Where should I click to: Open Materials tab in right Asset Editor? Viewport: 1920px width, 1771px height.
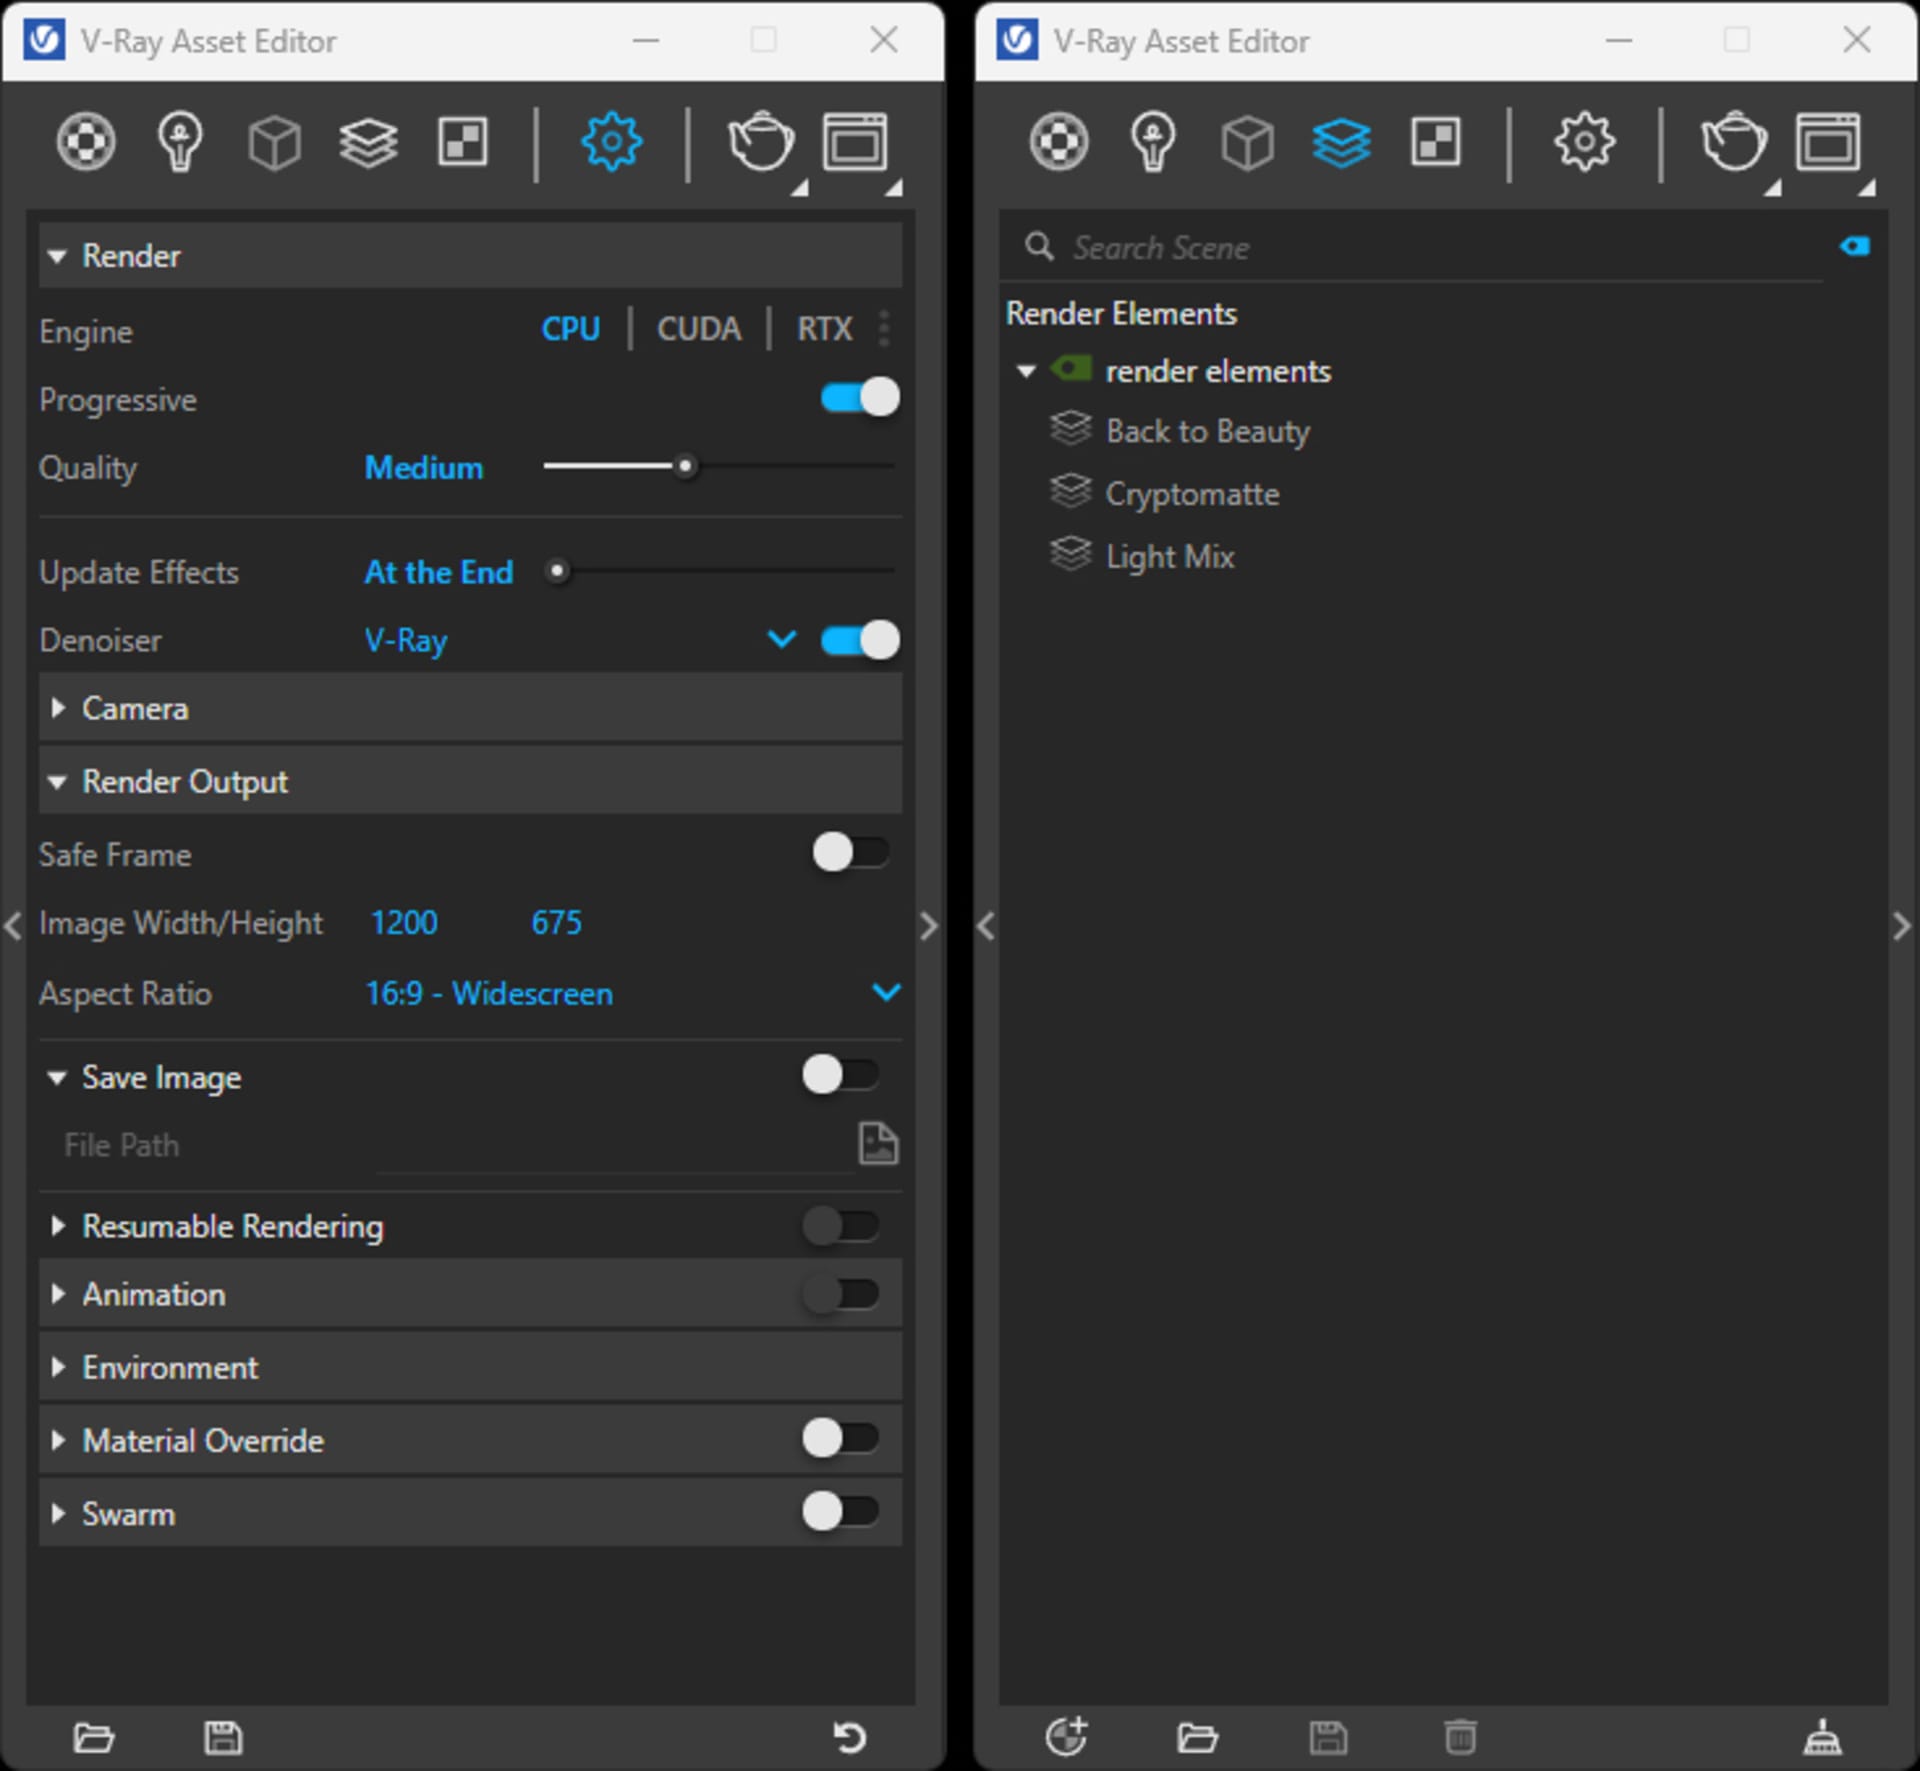1059,141
